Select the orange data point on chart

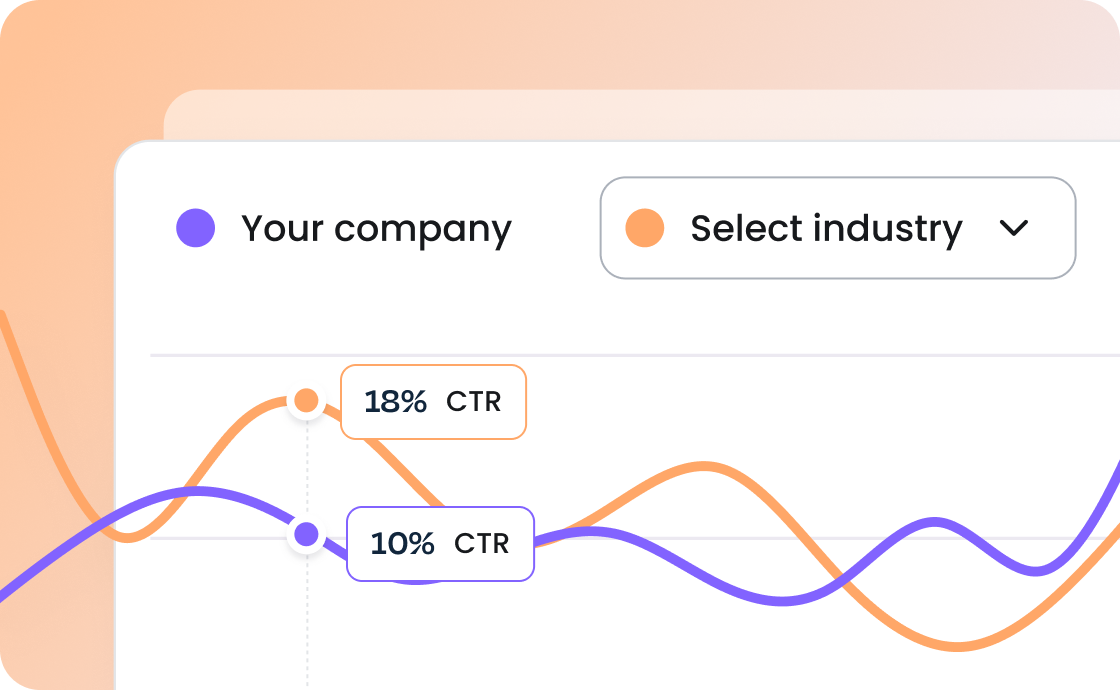tap(307, 401)
